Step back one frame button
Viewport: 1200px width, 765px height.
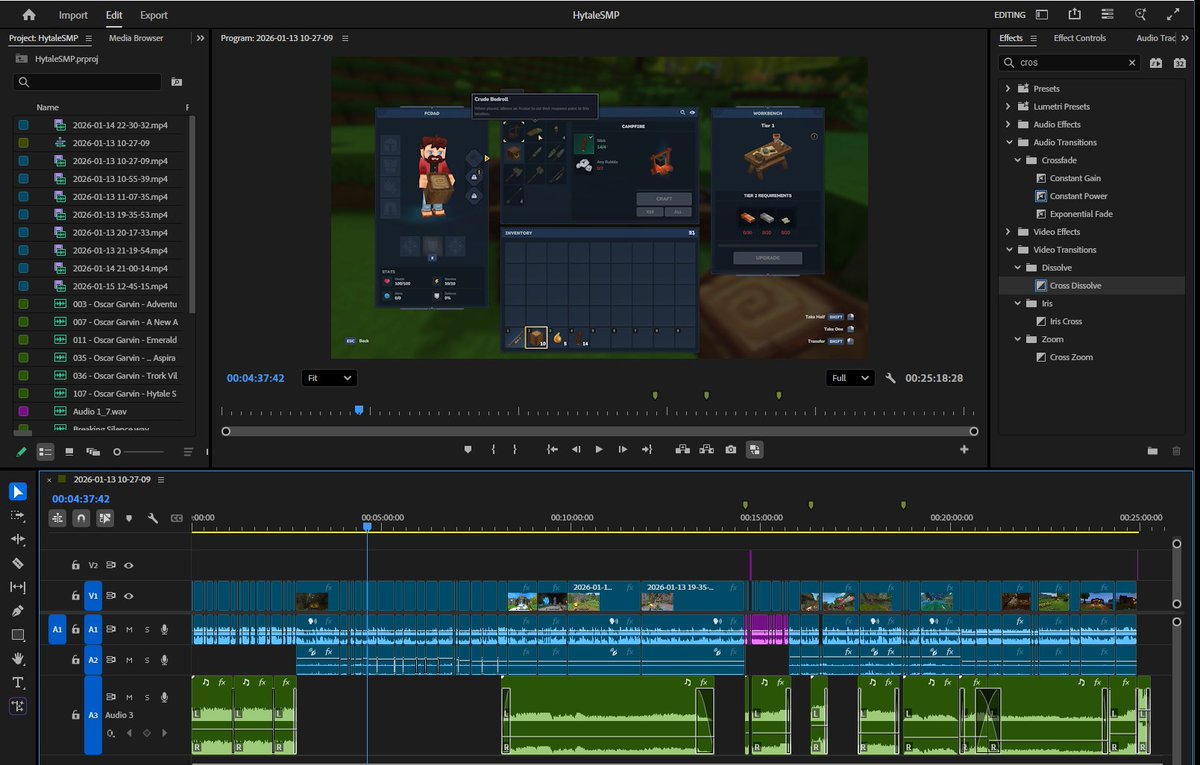tap(576, 450)
